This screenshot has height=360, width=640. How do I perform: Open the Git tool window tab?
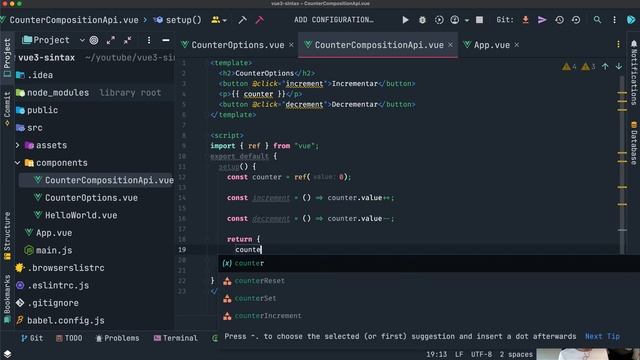[32, 338]
